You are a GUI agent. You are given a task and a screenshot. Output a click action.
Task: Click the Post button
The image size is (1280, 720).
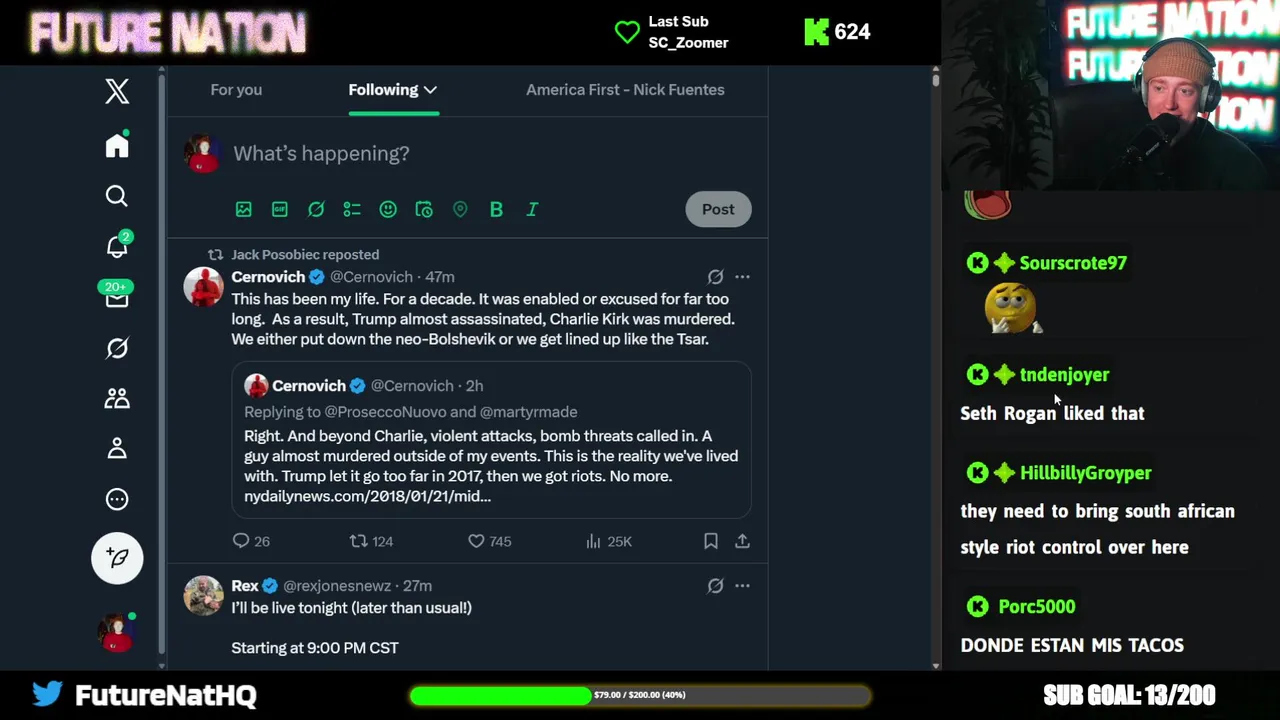coord(718,209)
